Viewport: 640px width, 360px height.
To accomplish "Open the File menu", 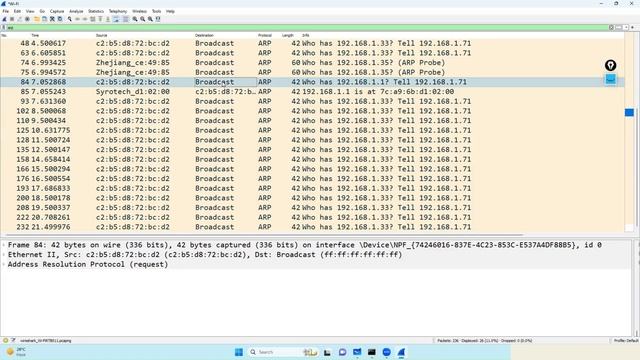I will (x=5, y=11).
